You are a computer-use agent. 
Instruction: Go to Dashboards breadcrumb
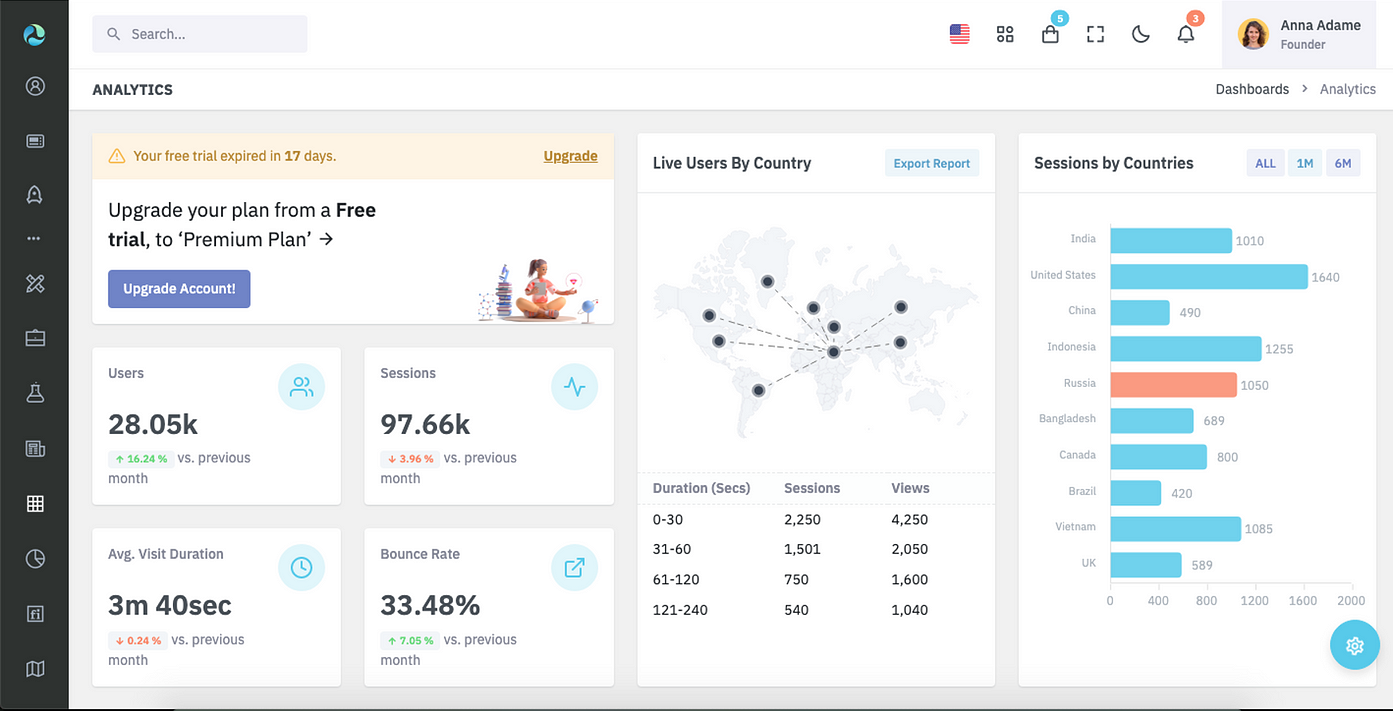point(1252,89)
